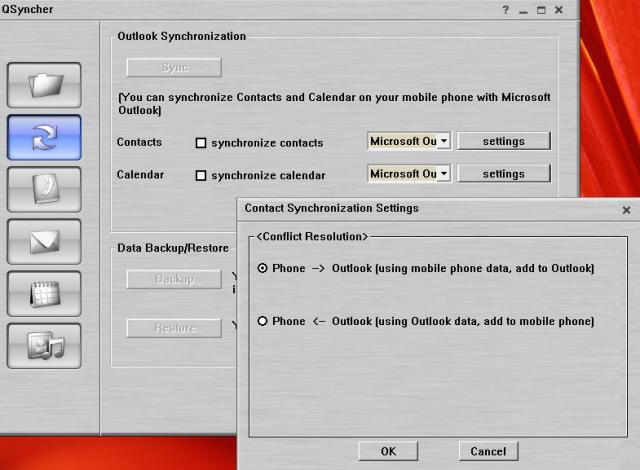Open the phonebook contacts icon
This screenshot has height=470, width=640.
click(44, 190)
